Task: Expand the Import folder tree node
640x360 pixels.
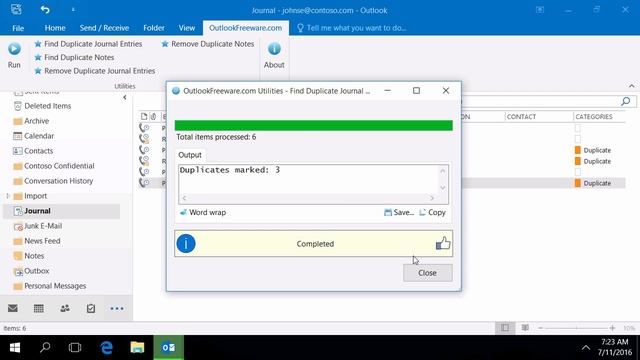Action: (x=8, y=196)
